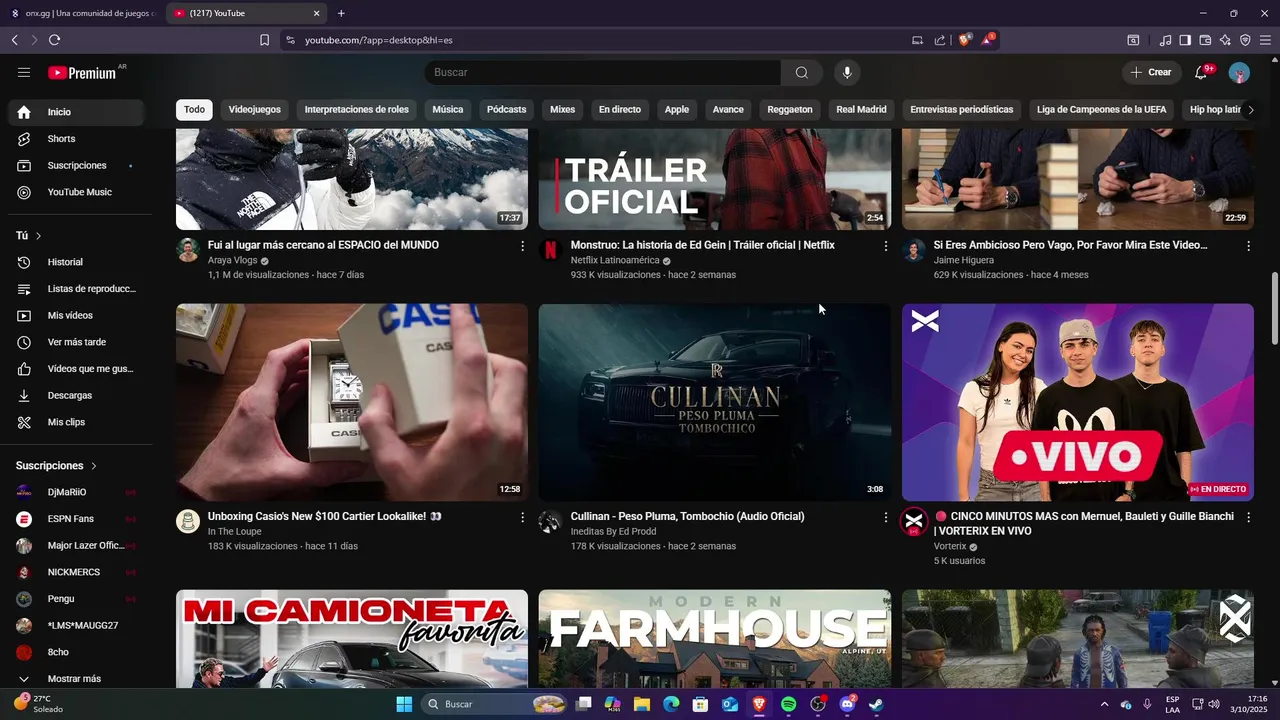Open Ver más tarde in sidebar
The height and width of the screenshot is (720, 1280).
click(76, 342)
